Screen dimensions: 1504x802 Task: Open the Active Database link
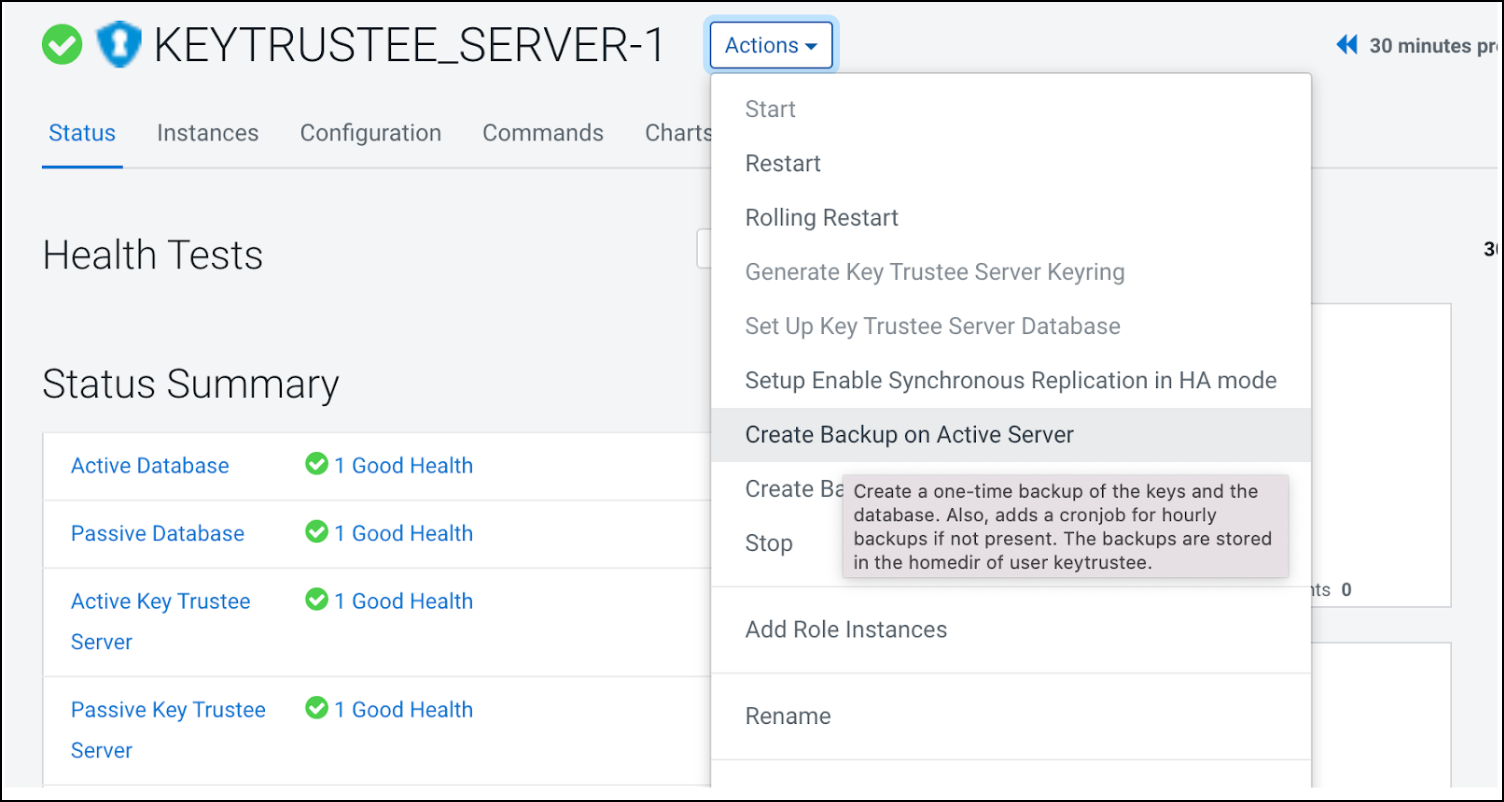[x=150, y=466]
